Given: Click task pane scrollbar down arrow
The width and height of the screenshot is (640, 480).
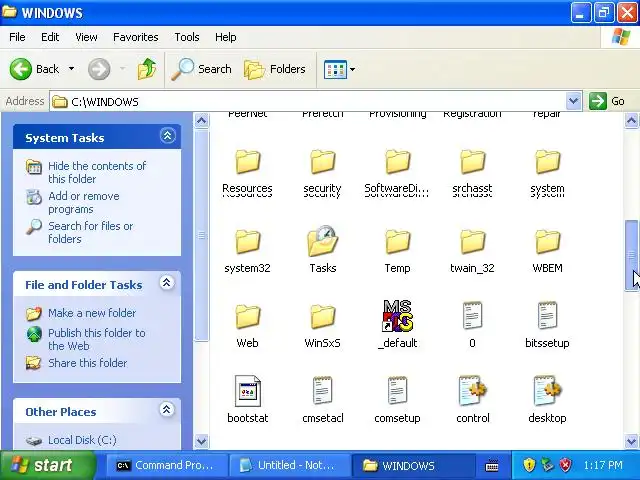Looking at the screenshot, I should pos(201,441).
